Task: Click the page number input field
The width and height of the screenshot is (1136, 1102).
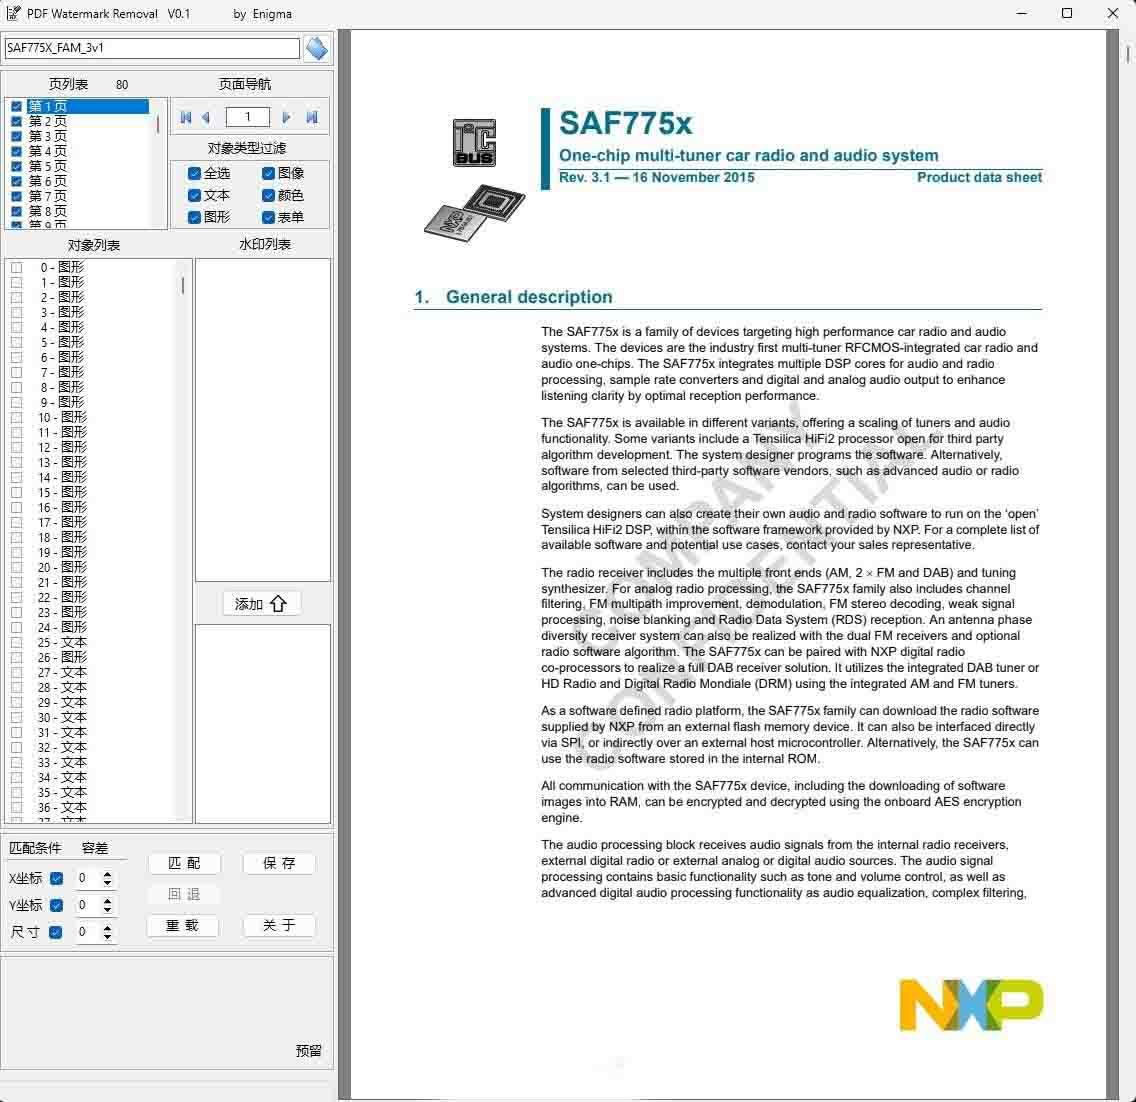Action: (247, 117)
